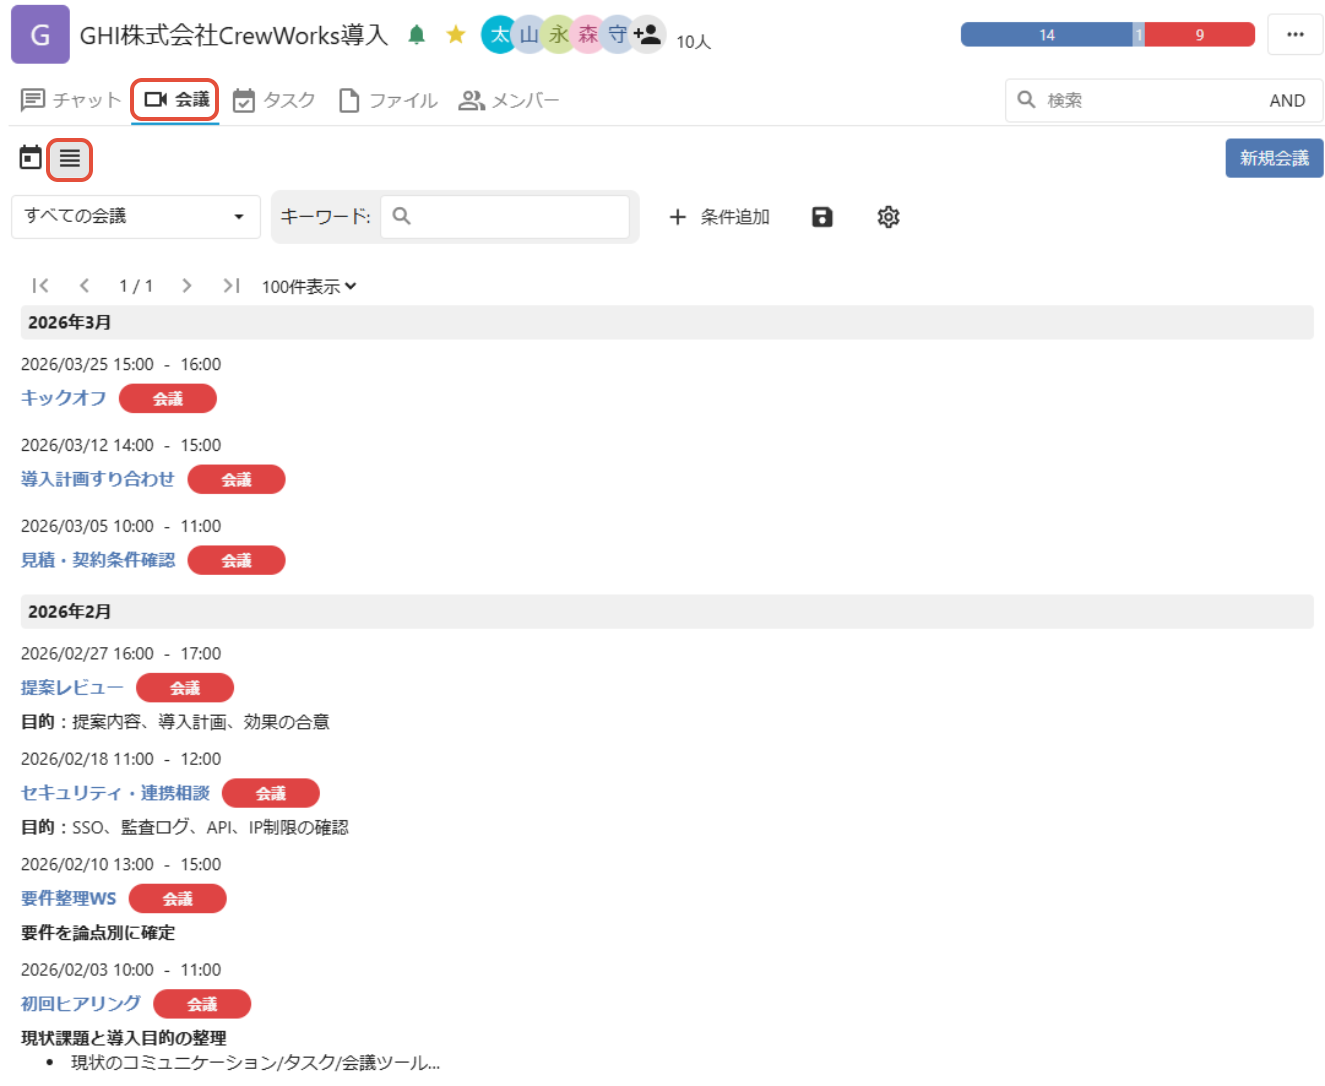Open filter settings gear icon
The width and height of the screenshot is (1325, 1086).
click(888, 217)
